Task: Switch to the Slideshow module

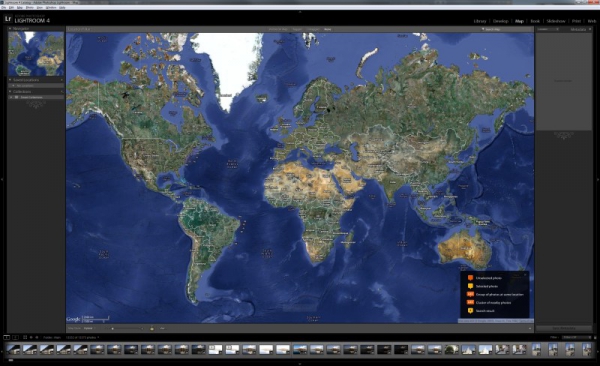Action: coord(556,21)
